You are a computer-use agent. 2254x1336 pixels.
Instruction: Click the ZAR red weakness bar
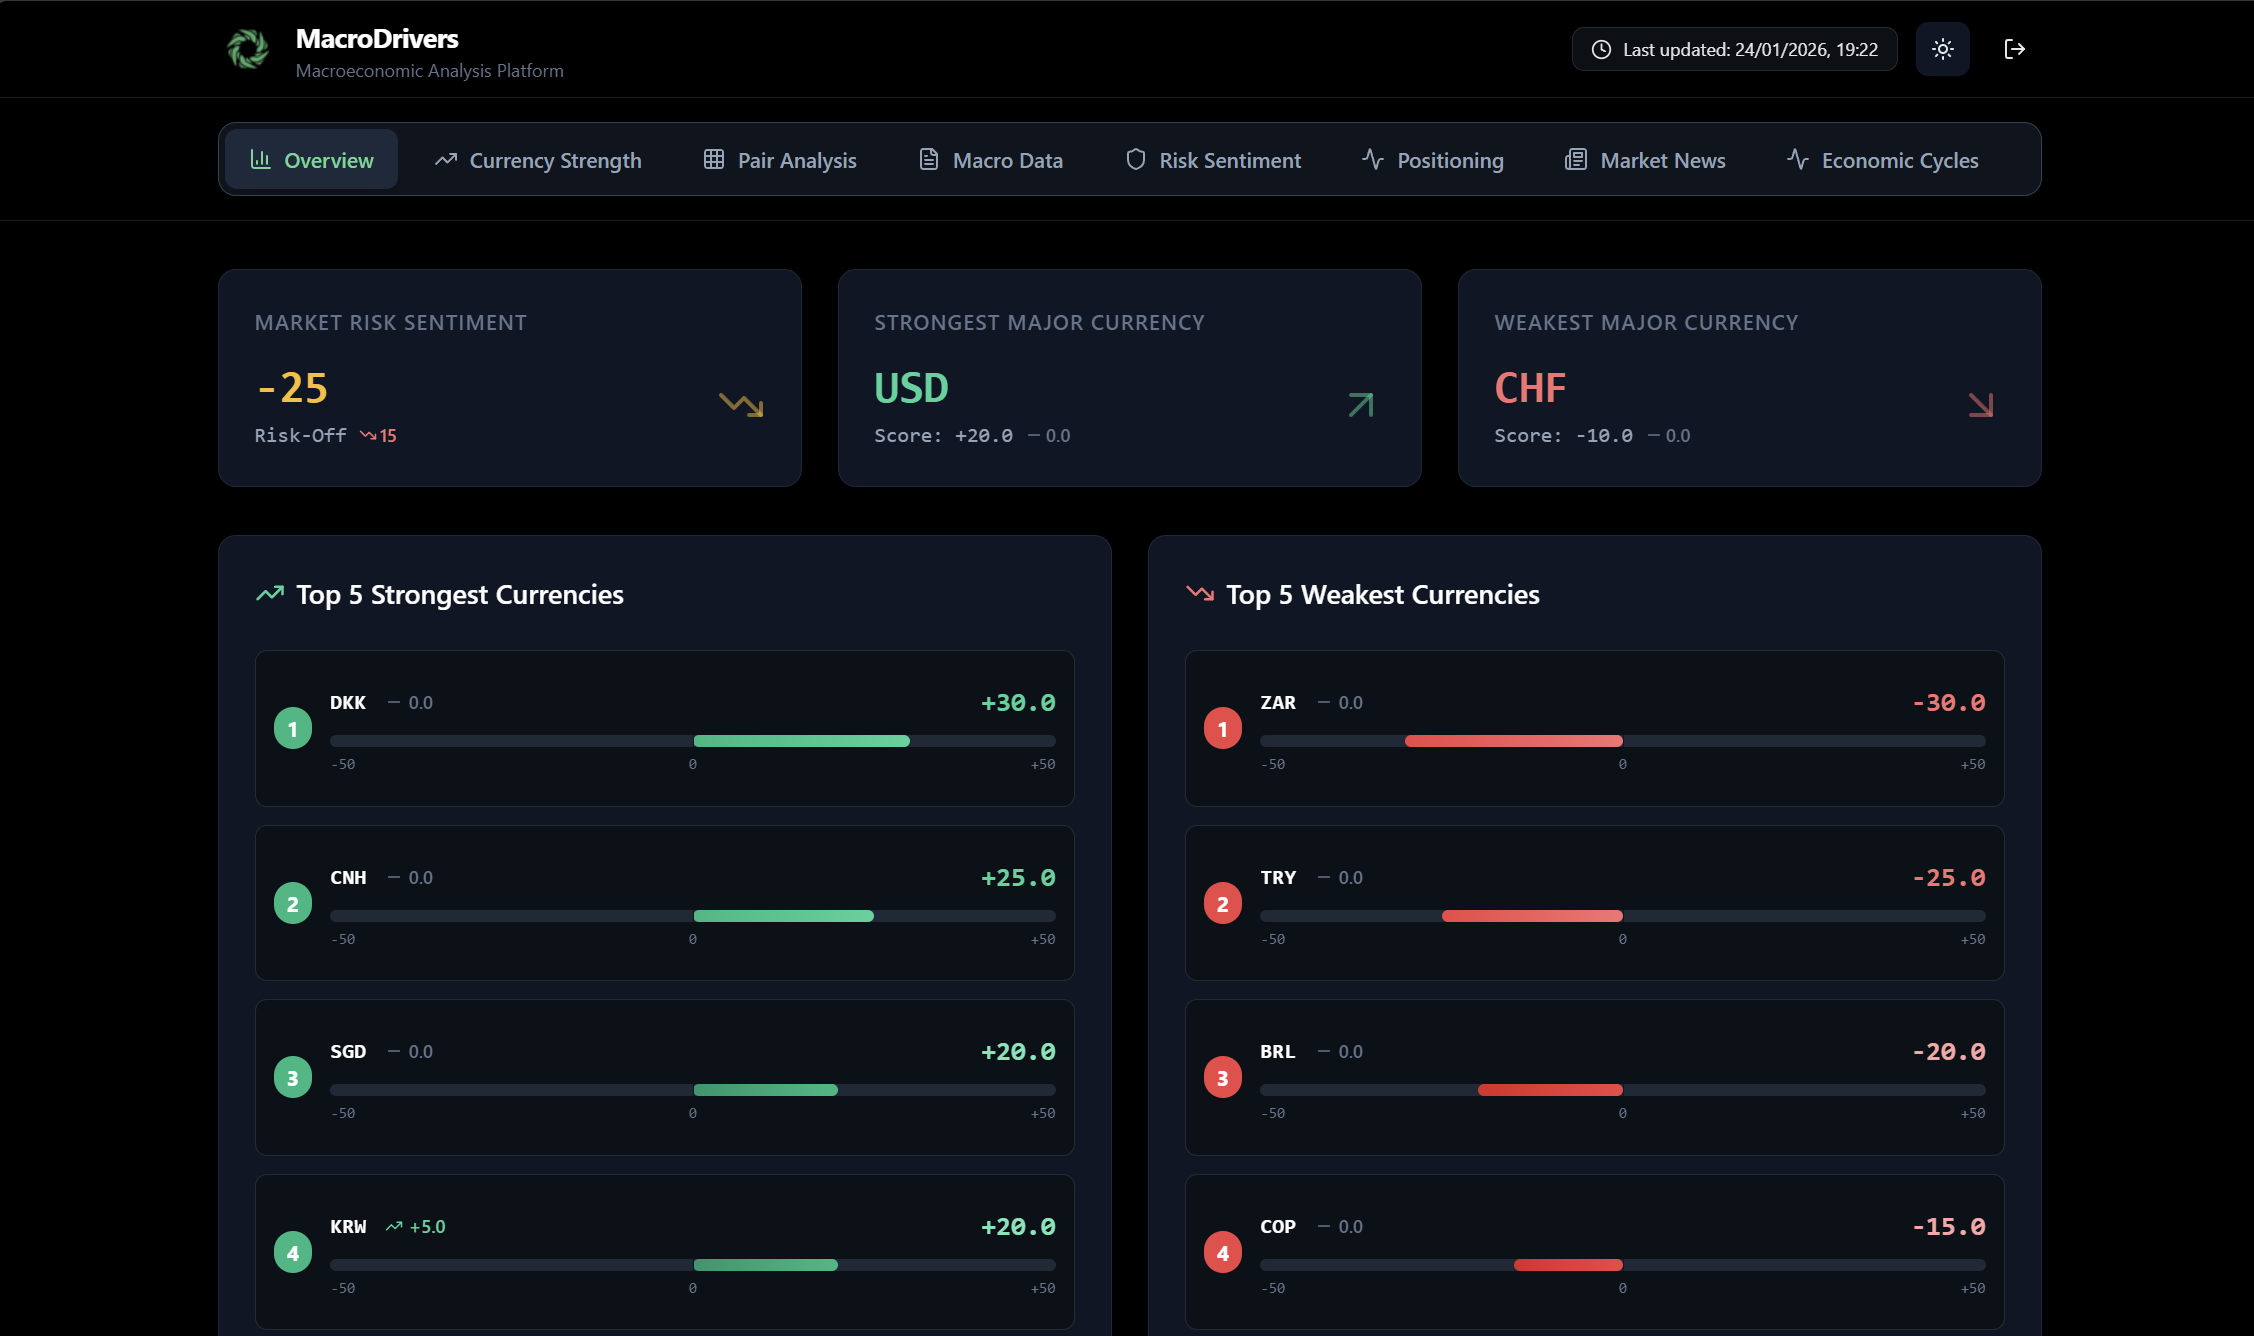[1513, 741]
